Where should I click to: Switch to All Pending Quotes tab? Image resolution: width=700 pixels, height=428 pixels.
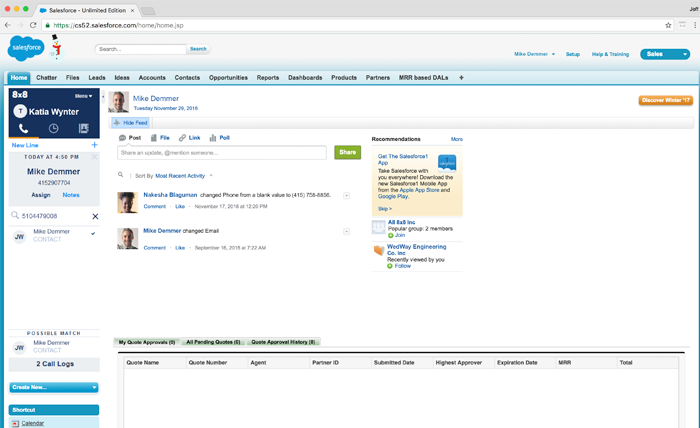[213, 342]
